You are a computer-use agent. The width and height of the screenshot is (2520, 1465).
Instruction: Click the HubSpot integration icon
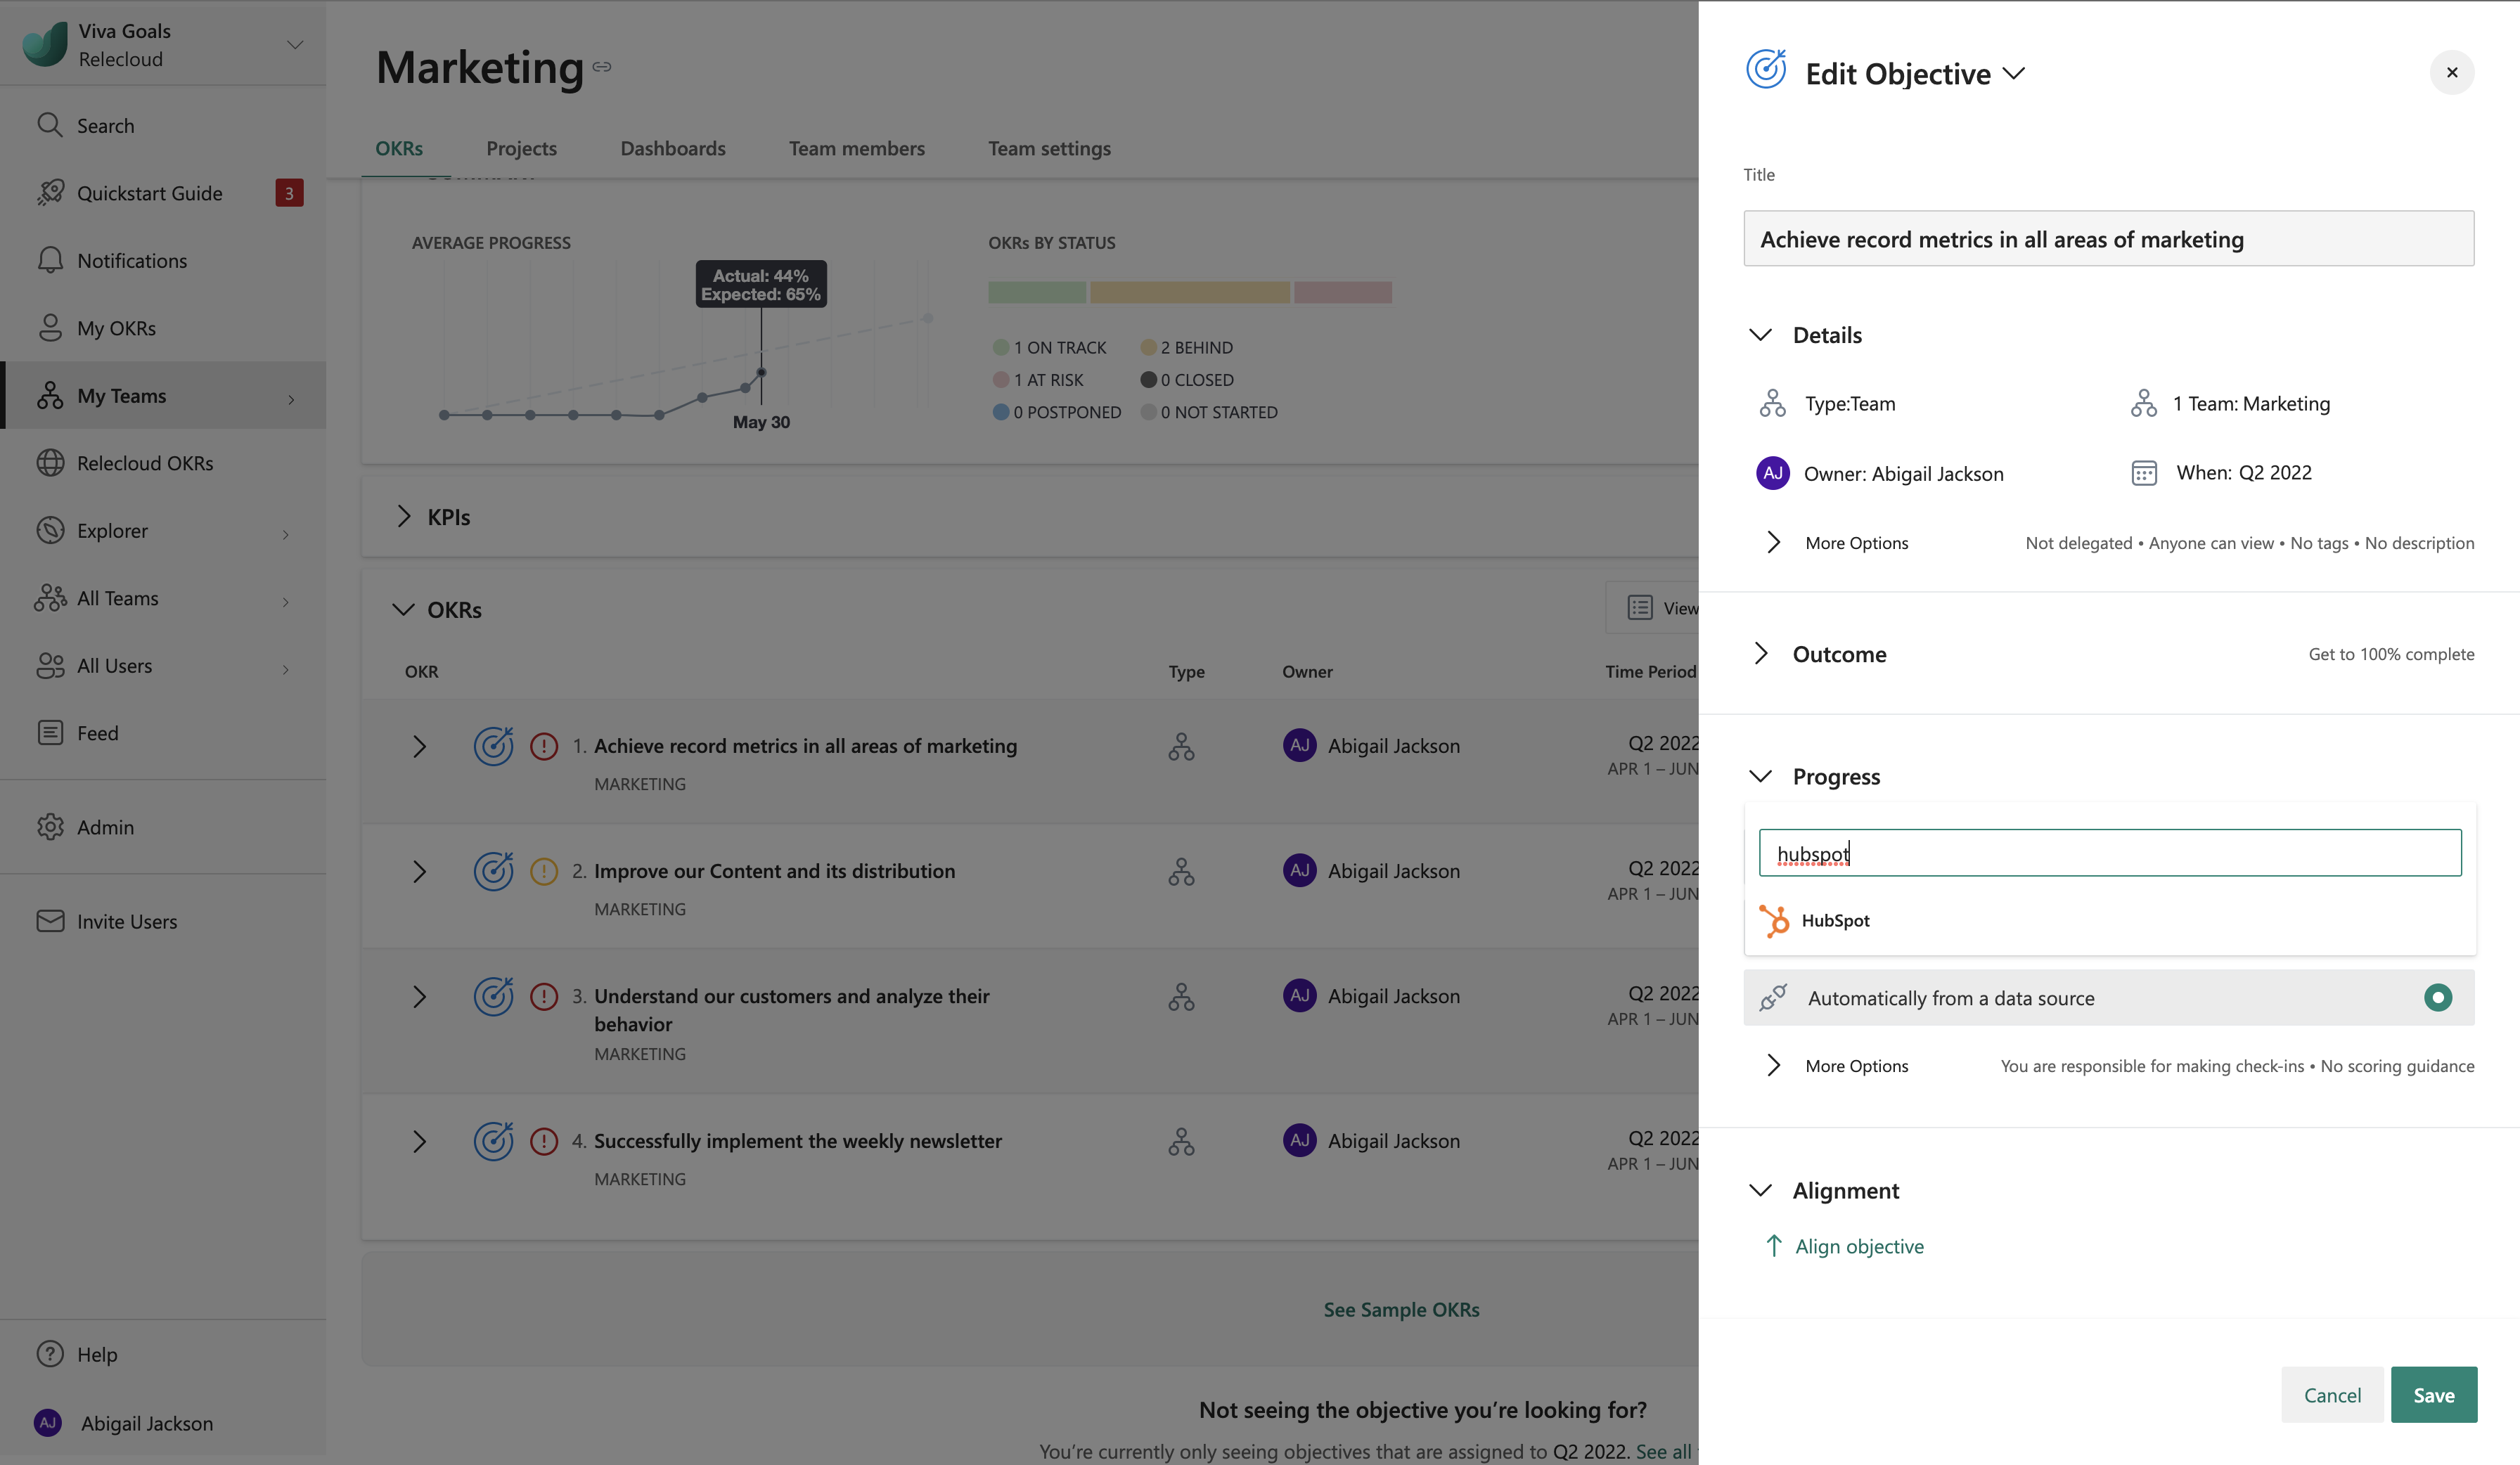[x=1774, y=920]
